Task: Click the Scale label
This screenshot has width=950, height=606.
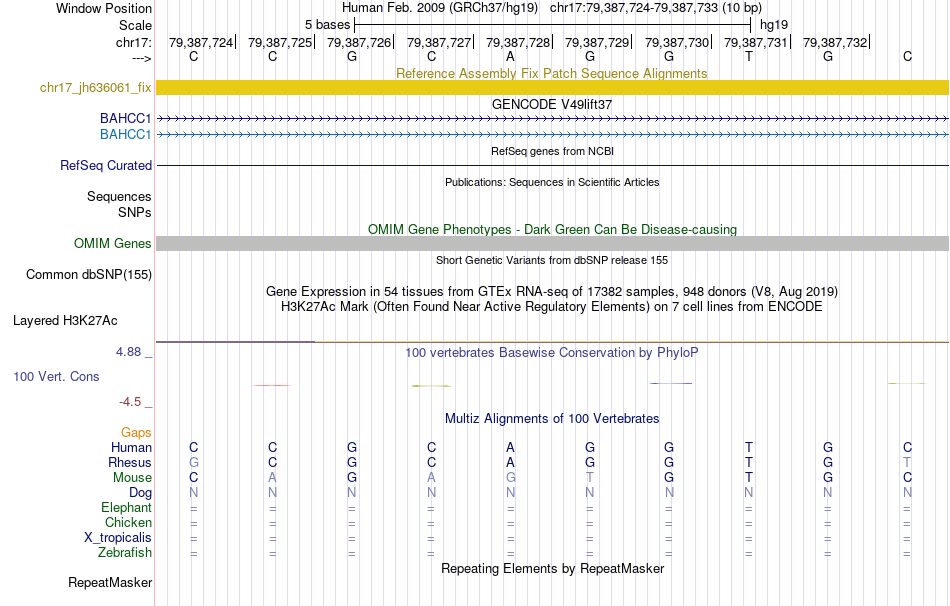Action: pyautogui.click(x=135, y=25)
